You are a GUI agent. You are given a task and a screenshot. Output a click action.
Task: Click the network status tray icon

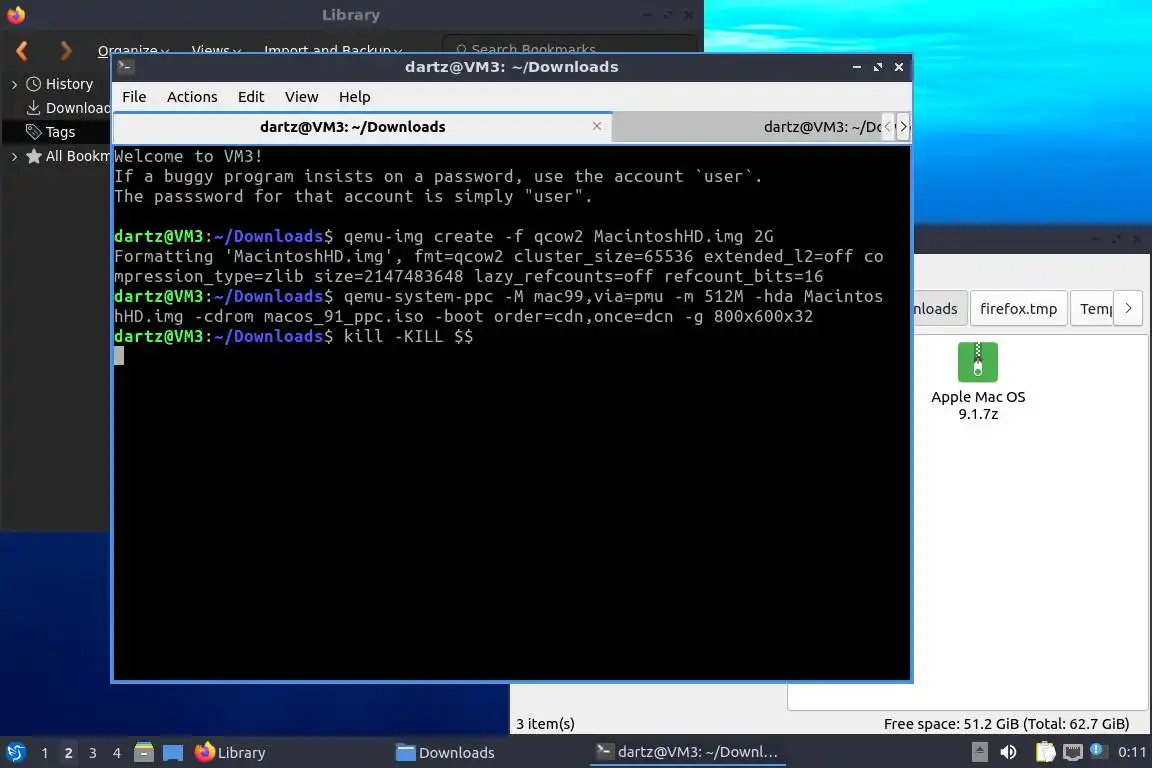[1073, 753]
